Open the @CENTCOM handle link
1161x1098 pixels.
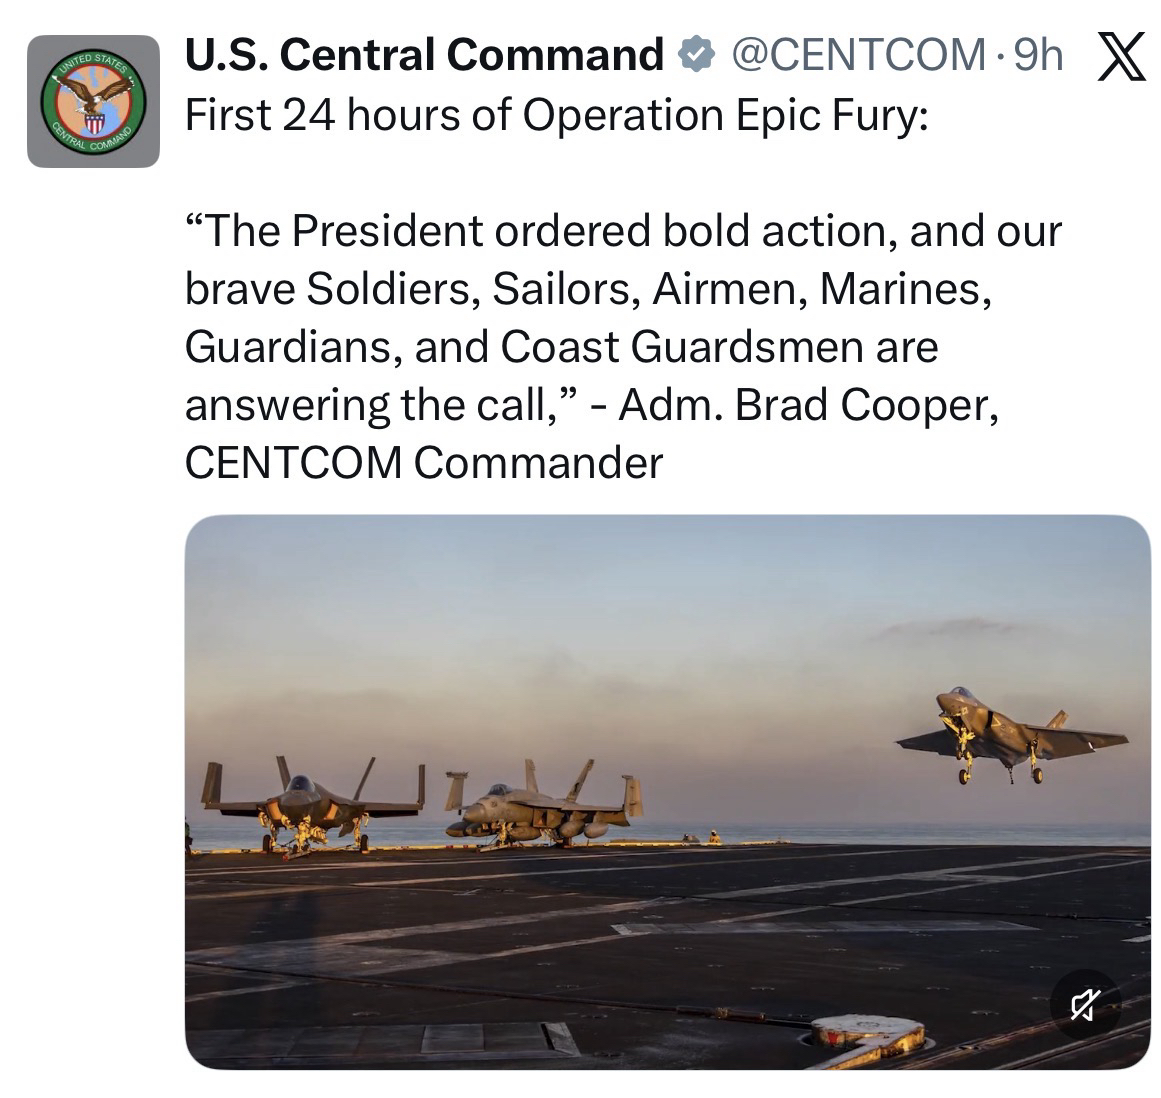pyautogui.click(x=858, y=56)
